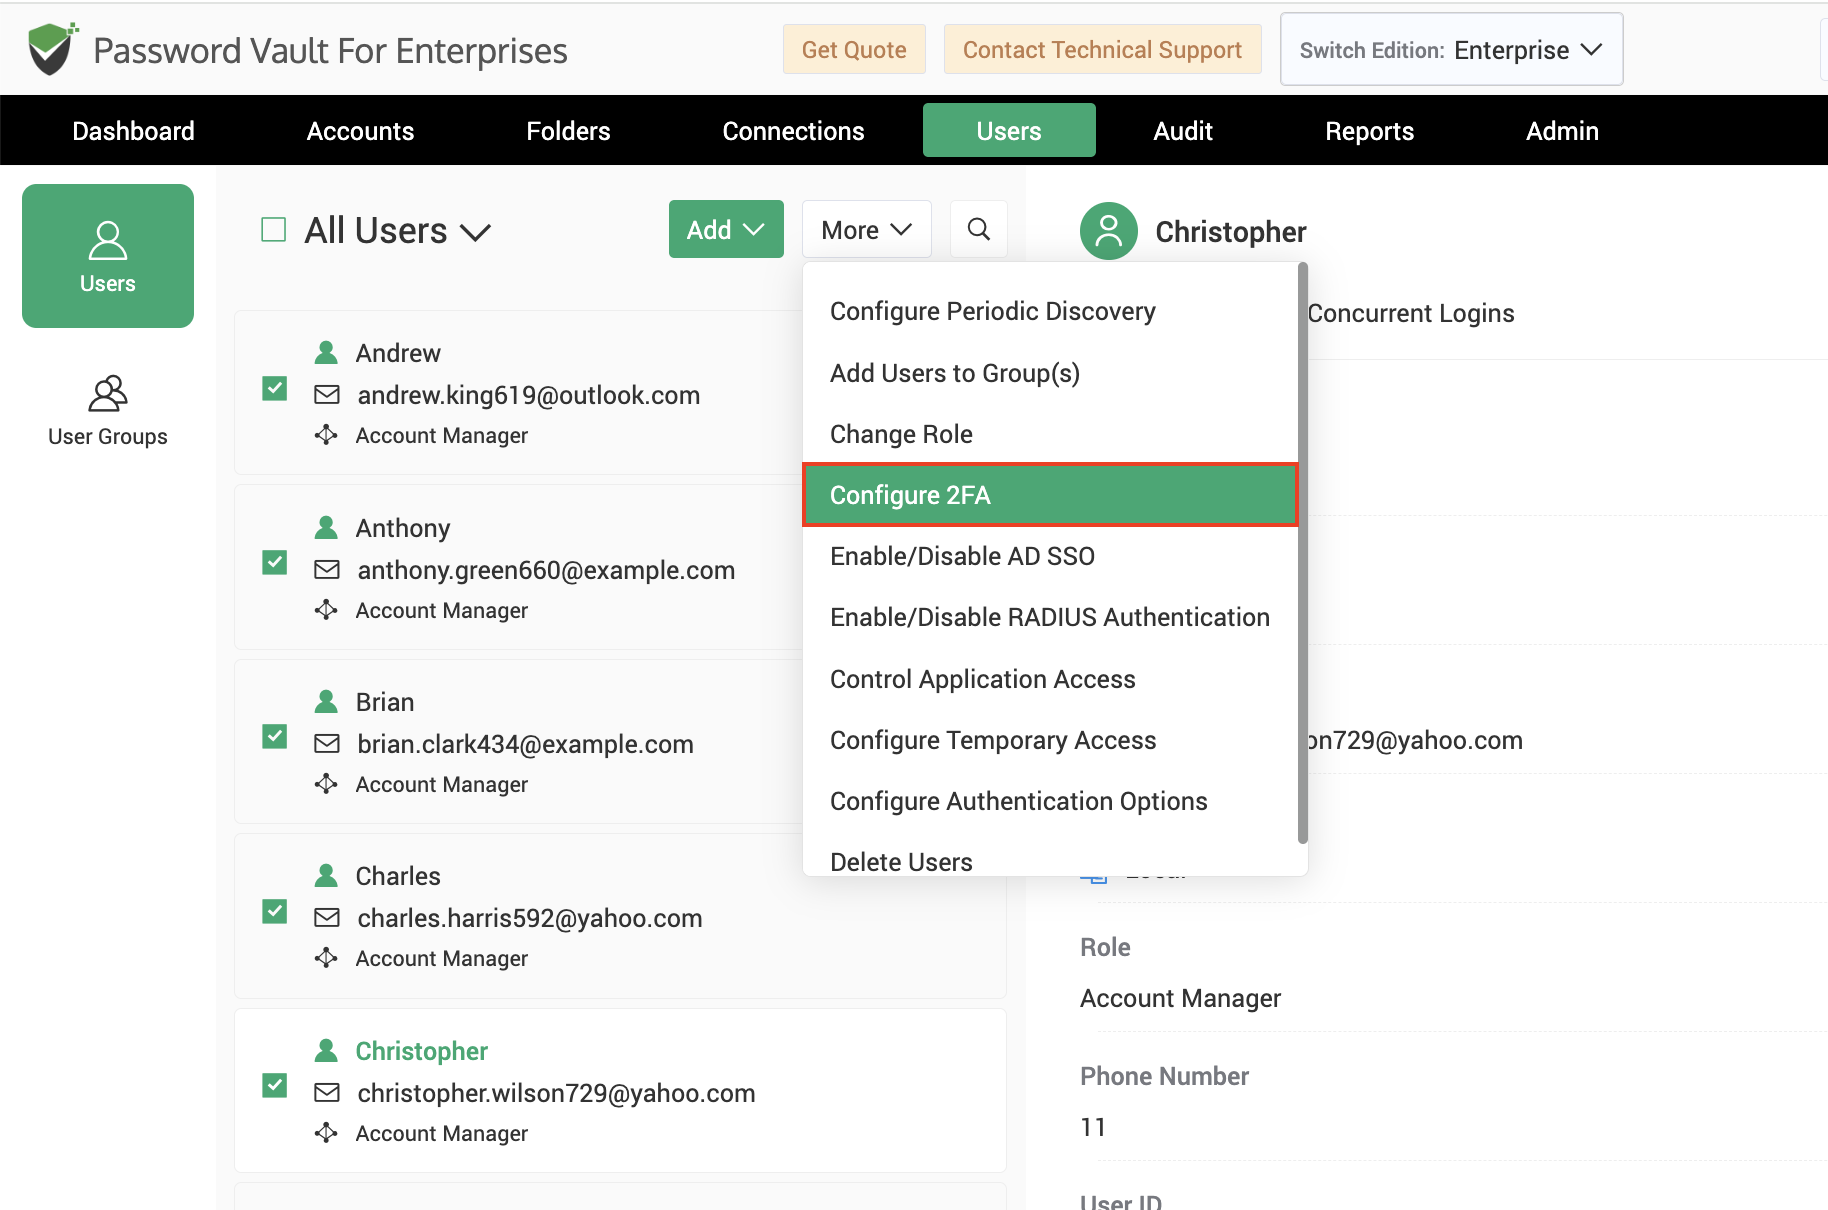Click Charles's name in the user list
This screenshot has height=1210, width=1828.
[398, 876]
